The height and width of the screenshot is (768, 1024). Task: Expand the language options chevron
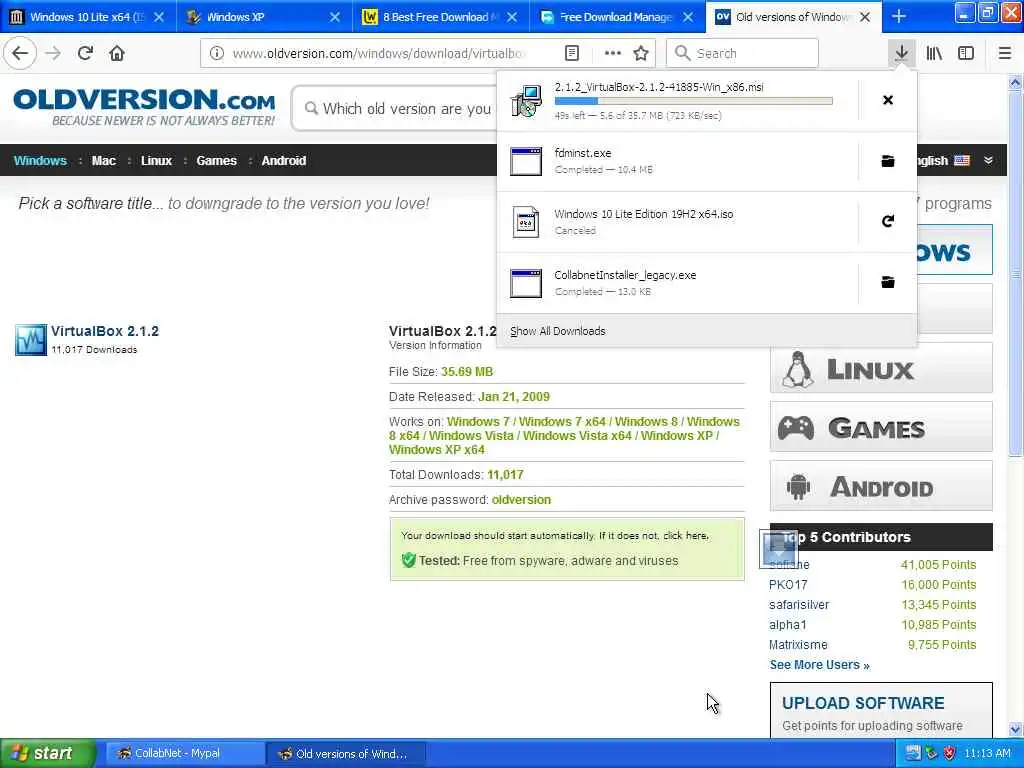(x=989, y=161)
